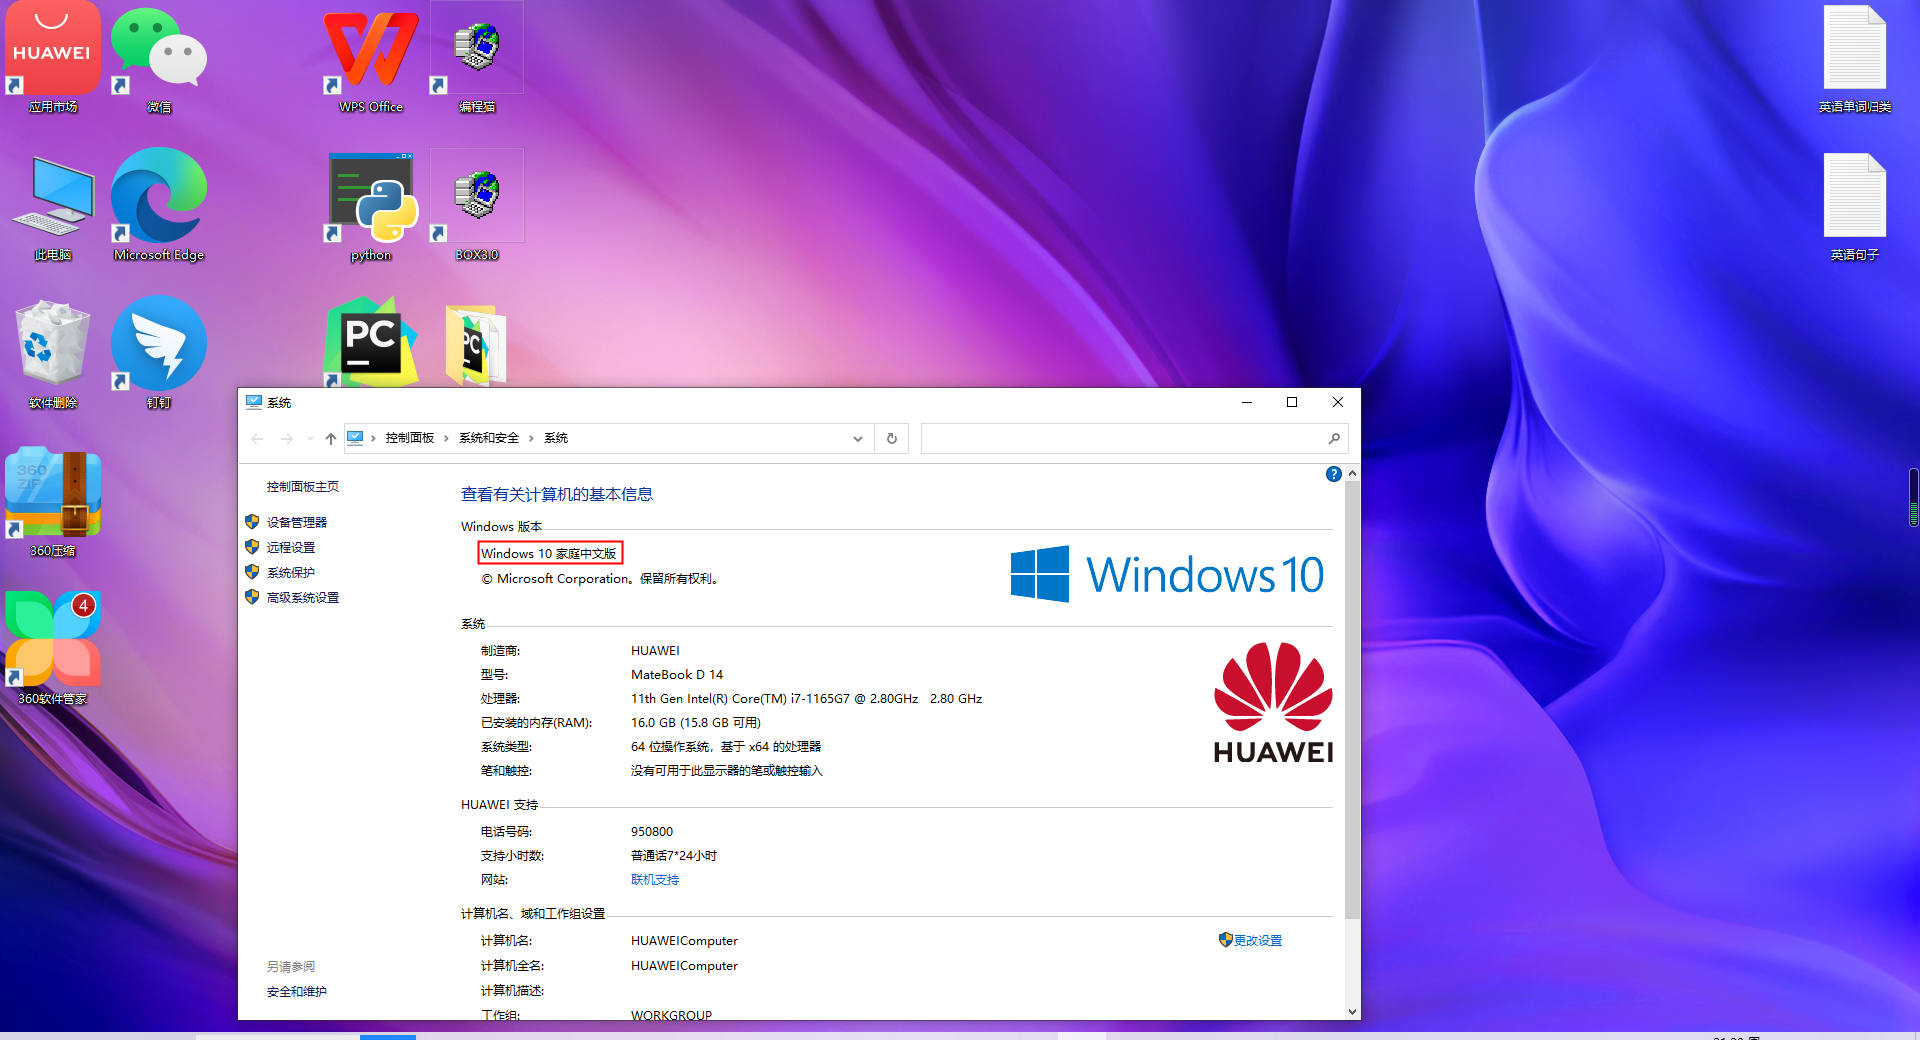
Task: Select the 系统和安全 breadcrumb item
Action: pyautogui.click(x=489, y=438)
